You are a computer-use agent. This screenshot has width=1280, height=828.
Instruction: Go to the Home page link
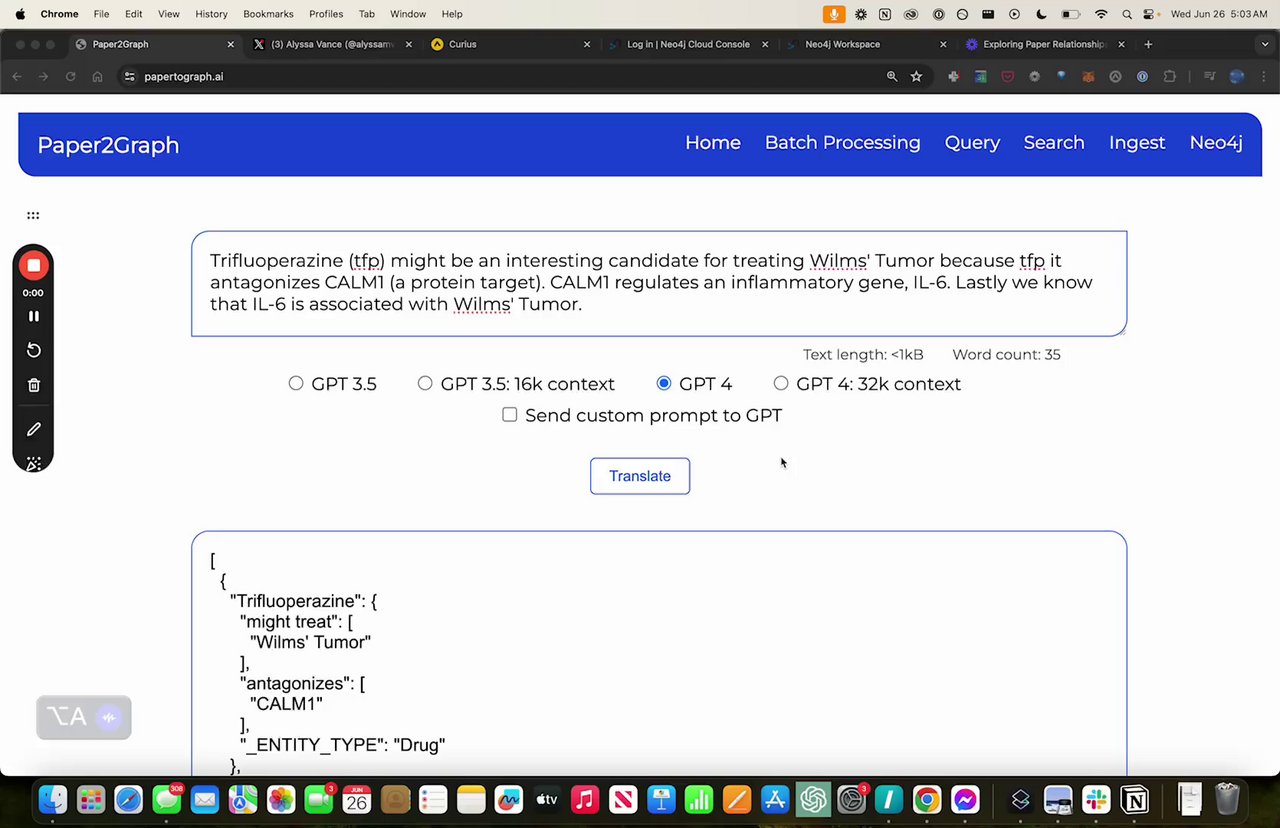(x=713, y=143)
